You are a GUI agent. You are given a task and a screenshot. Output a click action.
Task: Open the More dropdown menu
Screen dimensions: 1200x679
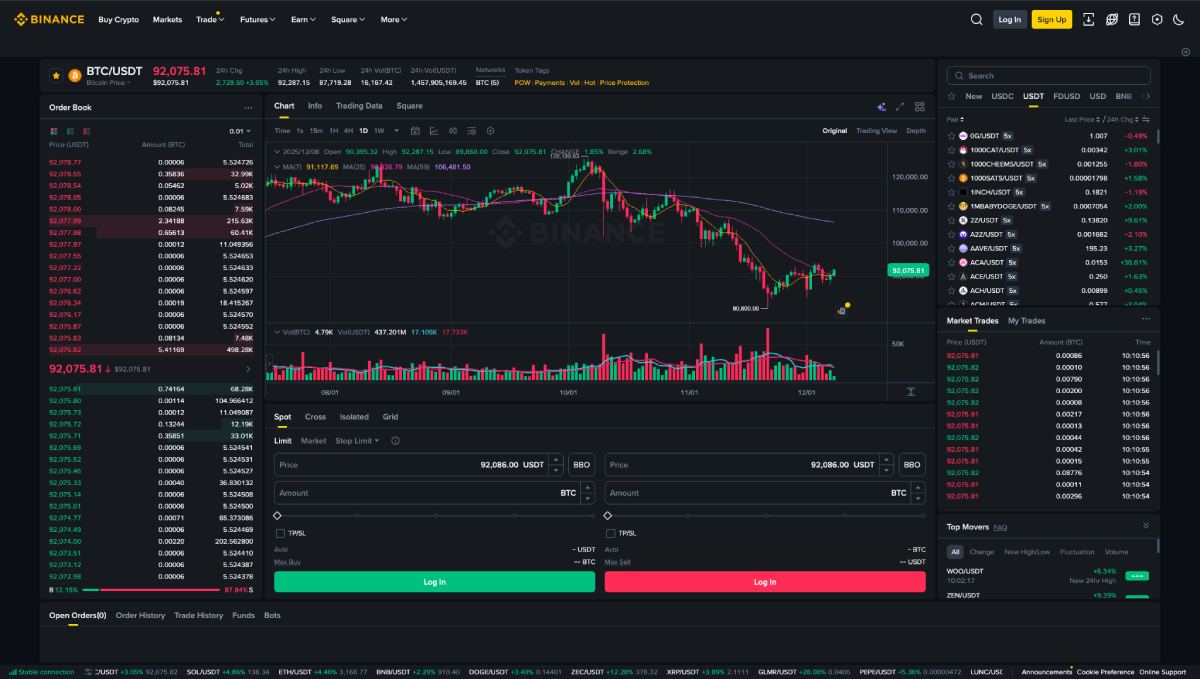pyautogui.click(x=394, y=19)
